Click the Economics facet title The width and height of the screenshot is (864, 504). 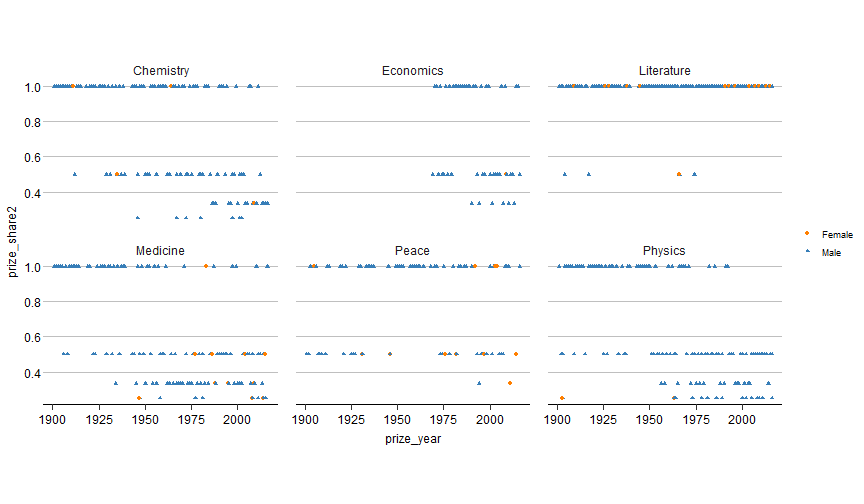click(x=412, y=71)
